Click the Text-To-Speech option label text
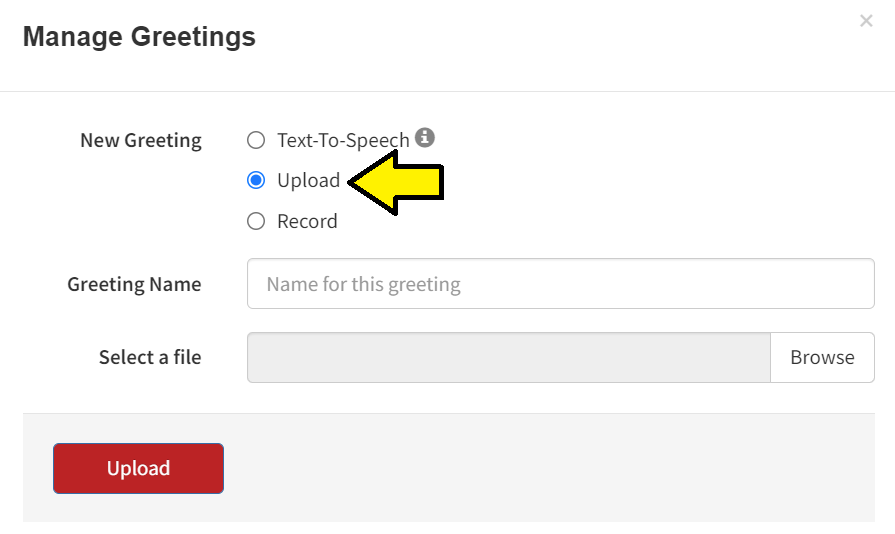The width and height of the screenshot is (895, 534). [x=343, y=140]
